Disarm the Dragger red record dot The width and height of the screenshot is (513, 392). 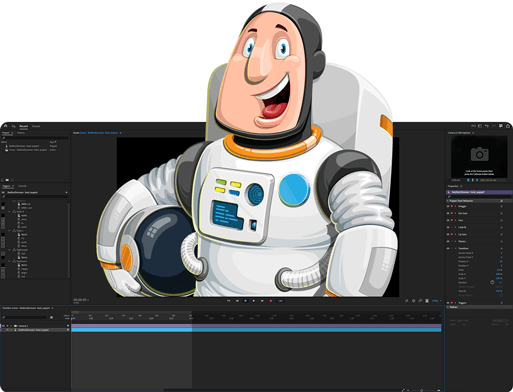452,206
